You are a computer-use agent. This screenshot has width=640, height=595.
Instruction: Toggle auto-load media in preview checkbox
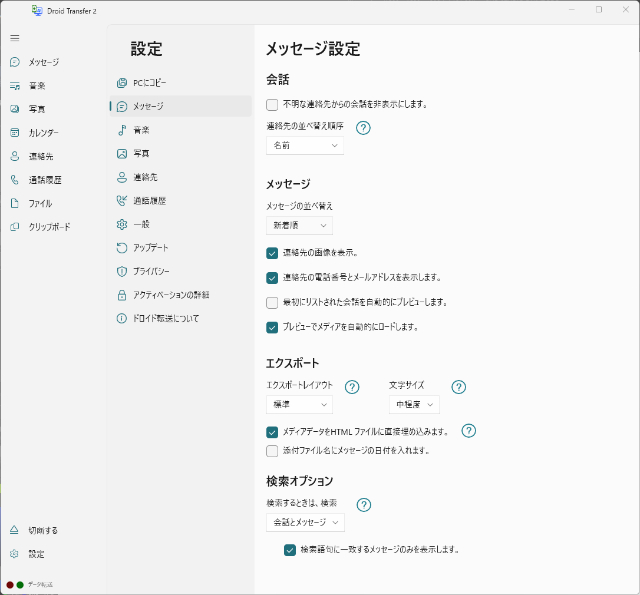pos(272,327)
